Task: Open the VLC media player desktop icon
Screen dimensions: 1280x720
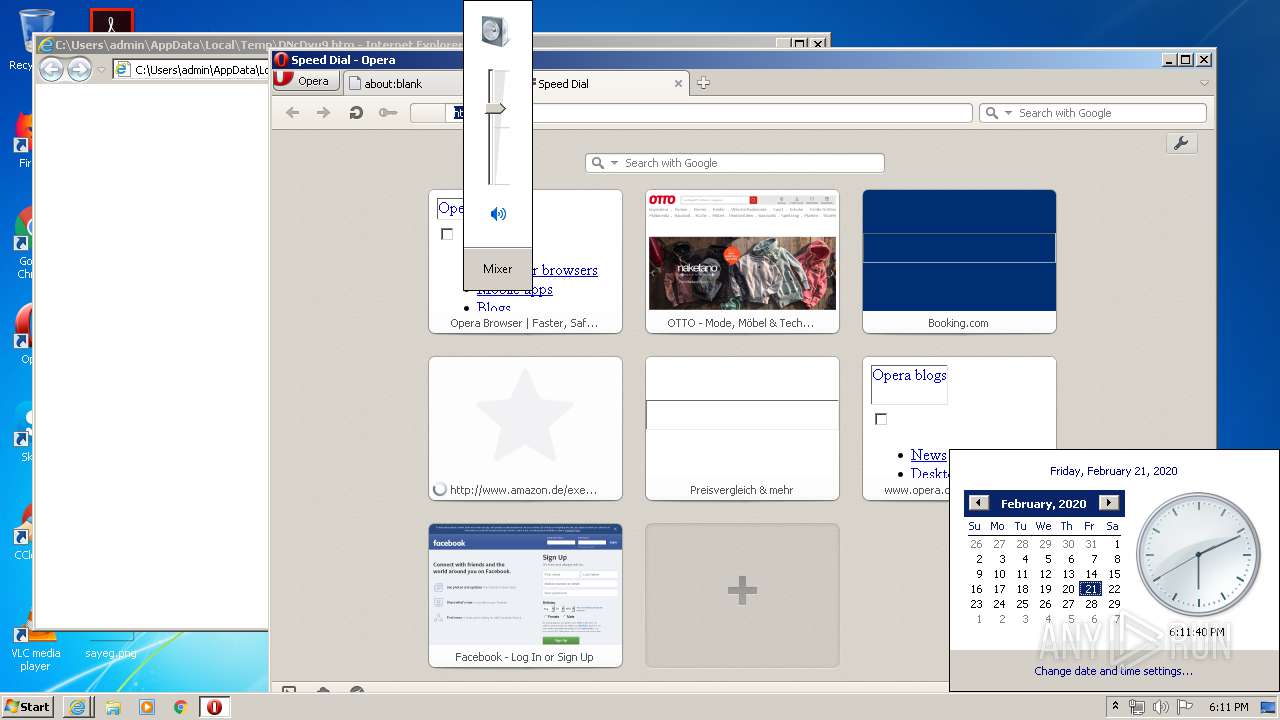Action: click(x=35, y=648)
